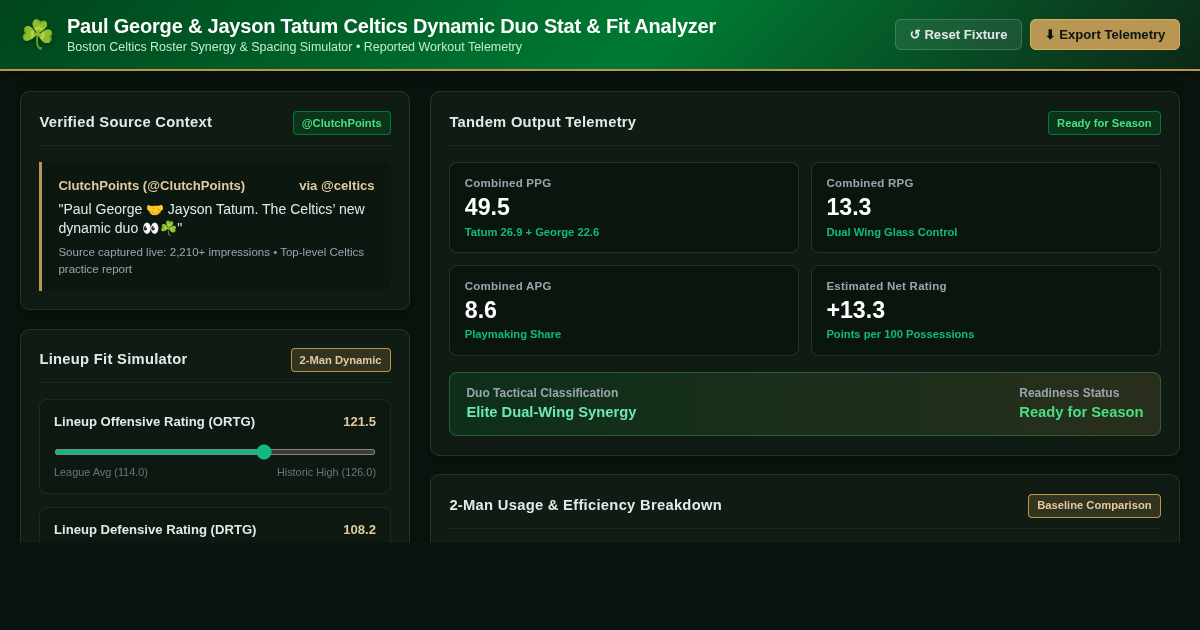Click Ready for Season badge in telemetry header
The width and height of the screenshot is (1200, 630).
1104,123
